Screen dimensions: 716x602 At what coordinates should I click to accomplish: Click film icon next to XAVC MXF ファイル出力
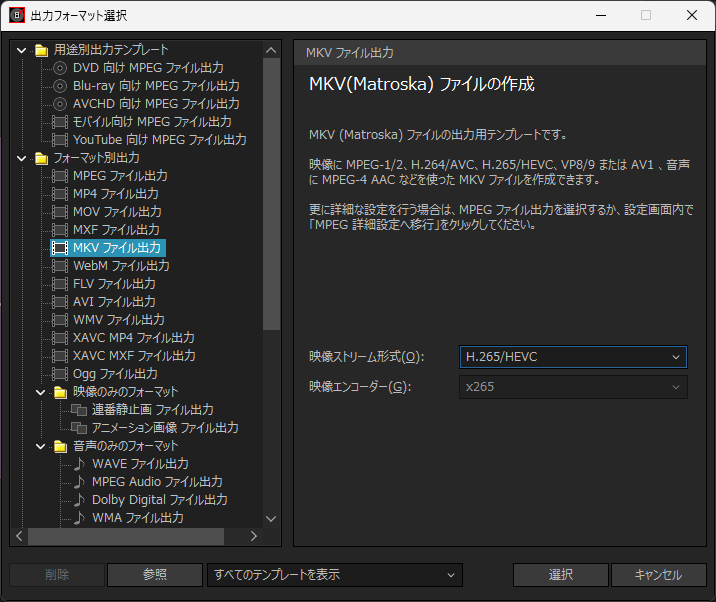(x=60, y=356)
